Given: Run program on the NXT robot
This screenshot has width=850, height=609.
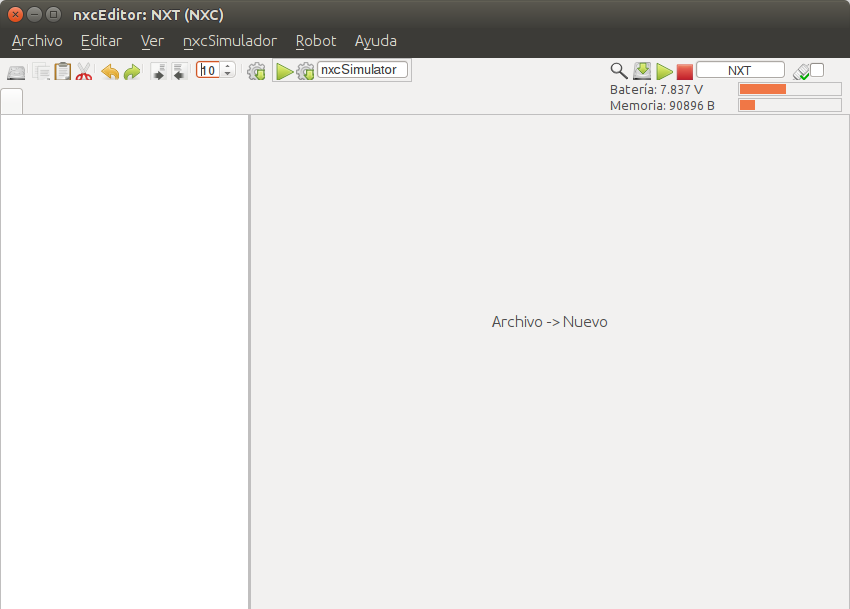Looking at the screenshot, I should (x=664, y=71).
